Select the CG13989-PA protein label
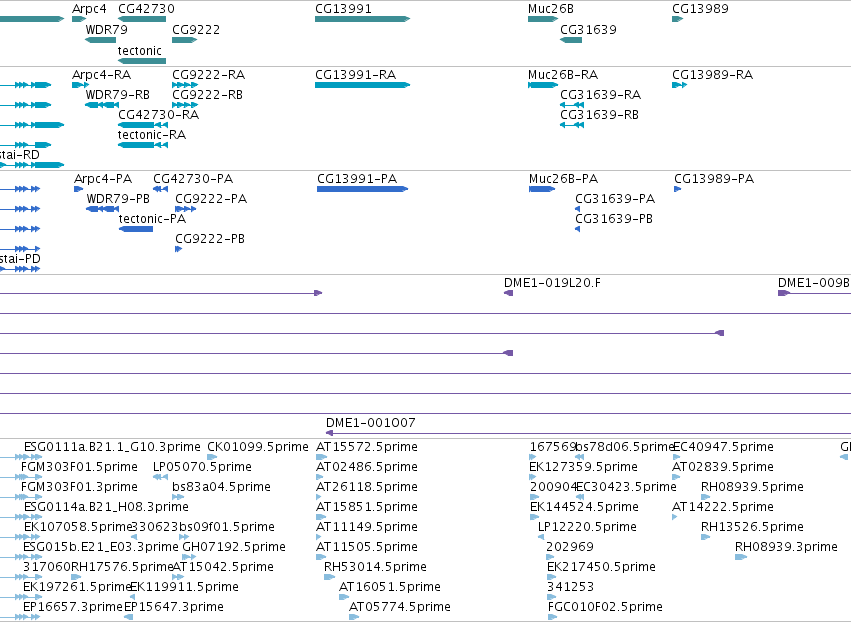This screenshot has width=851, height=622. (x=714, y=179)
